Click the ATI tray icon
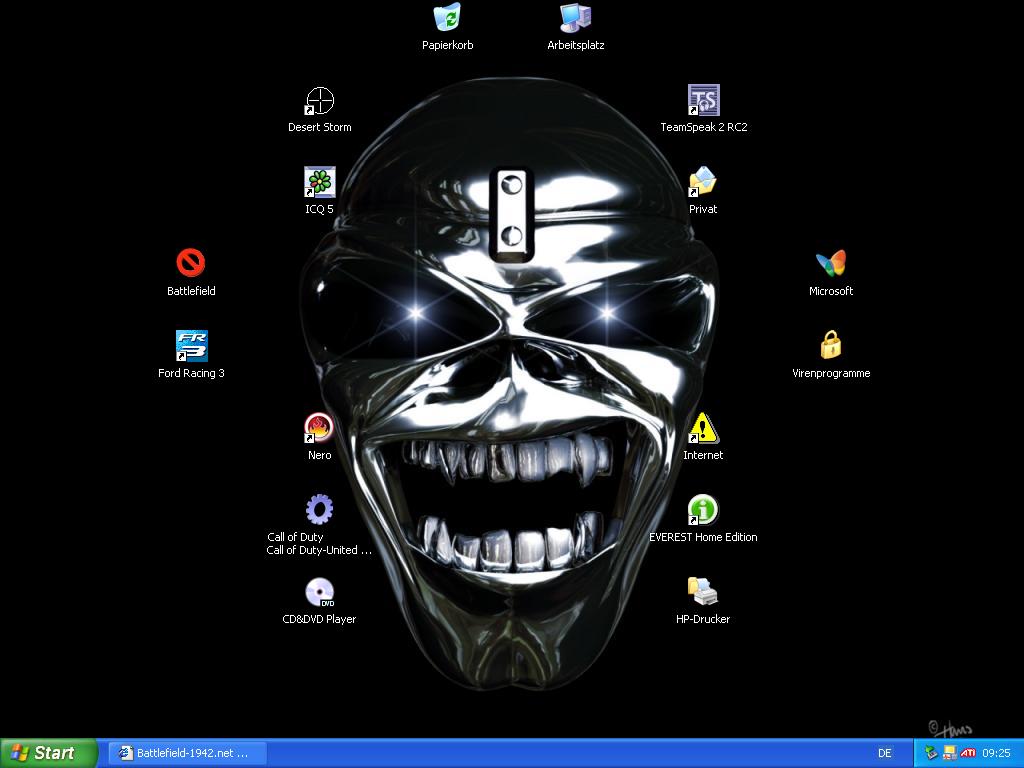Screen dimensions: 1024x768 pyautogui.click(x=968, y=753)
